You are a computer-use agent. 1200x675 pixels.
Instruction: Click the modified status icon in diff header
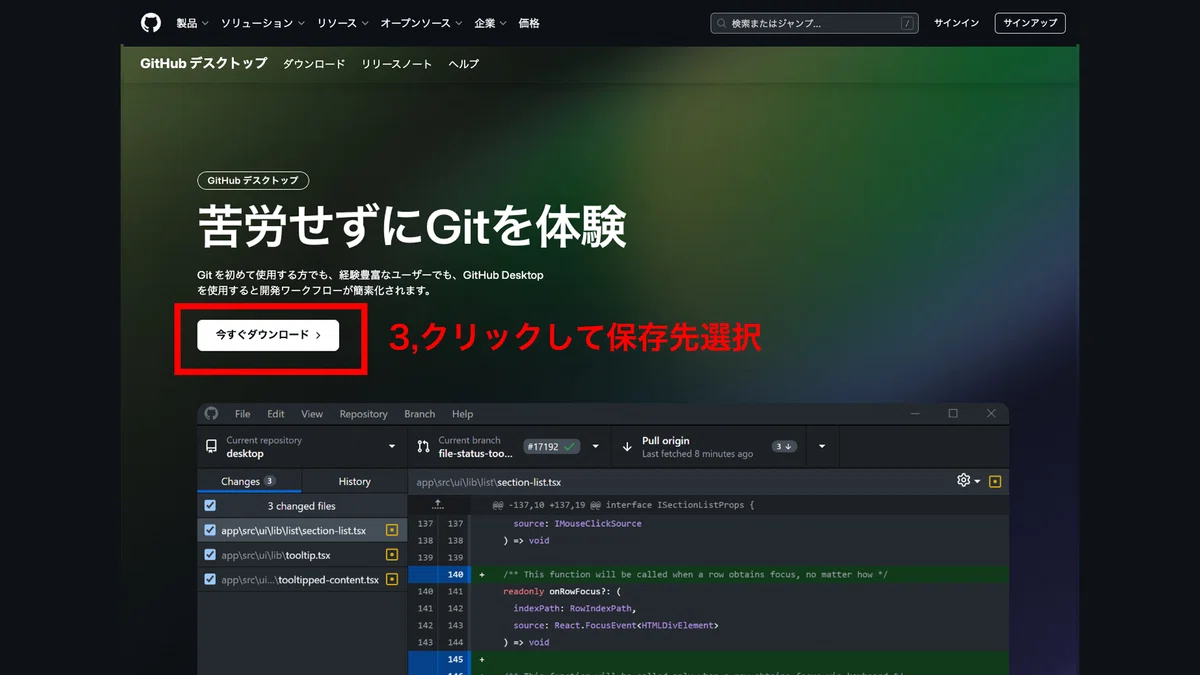(995, 481)
